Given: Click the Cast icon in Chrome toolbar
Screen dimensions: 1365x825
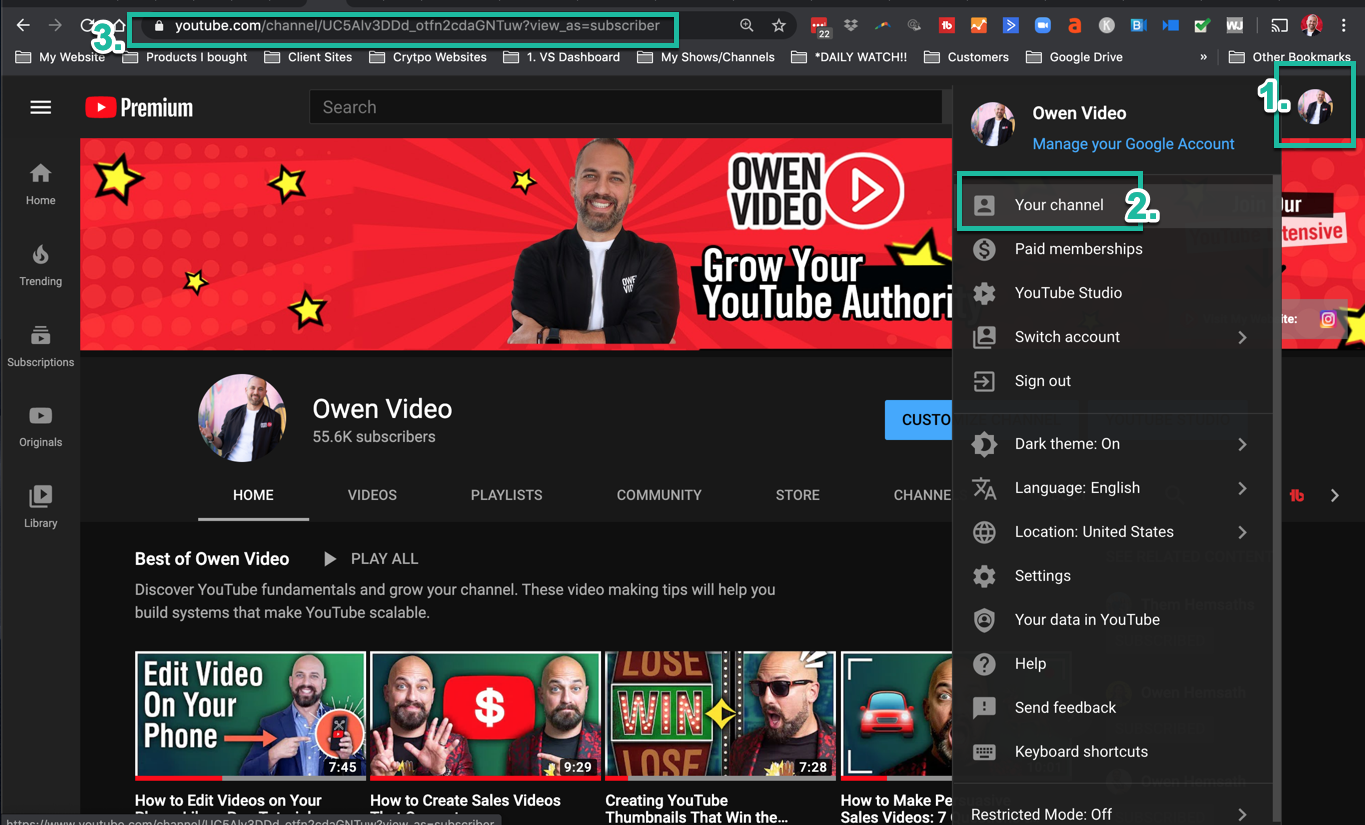Looking at the screenshot, I should (1279, 26).
